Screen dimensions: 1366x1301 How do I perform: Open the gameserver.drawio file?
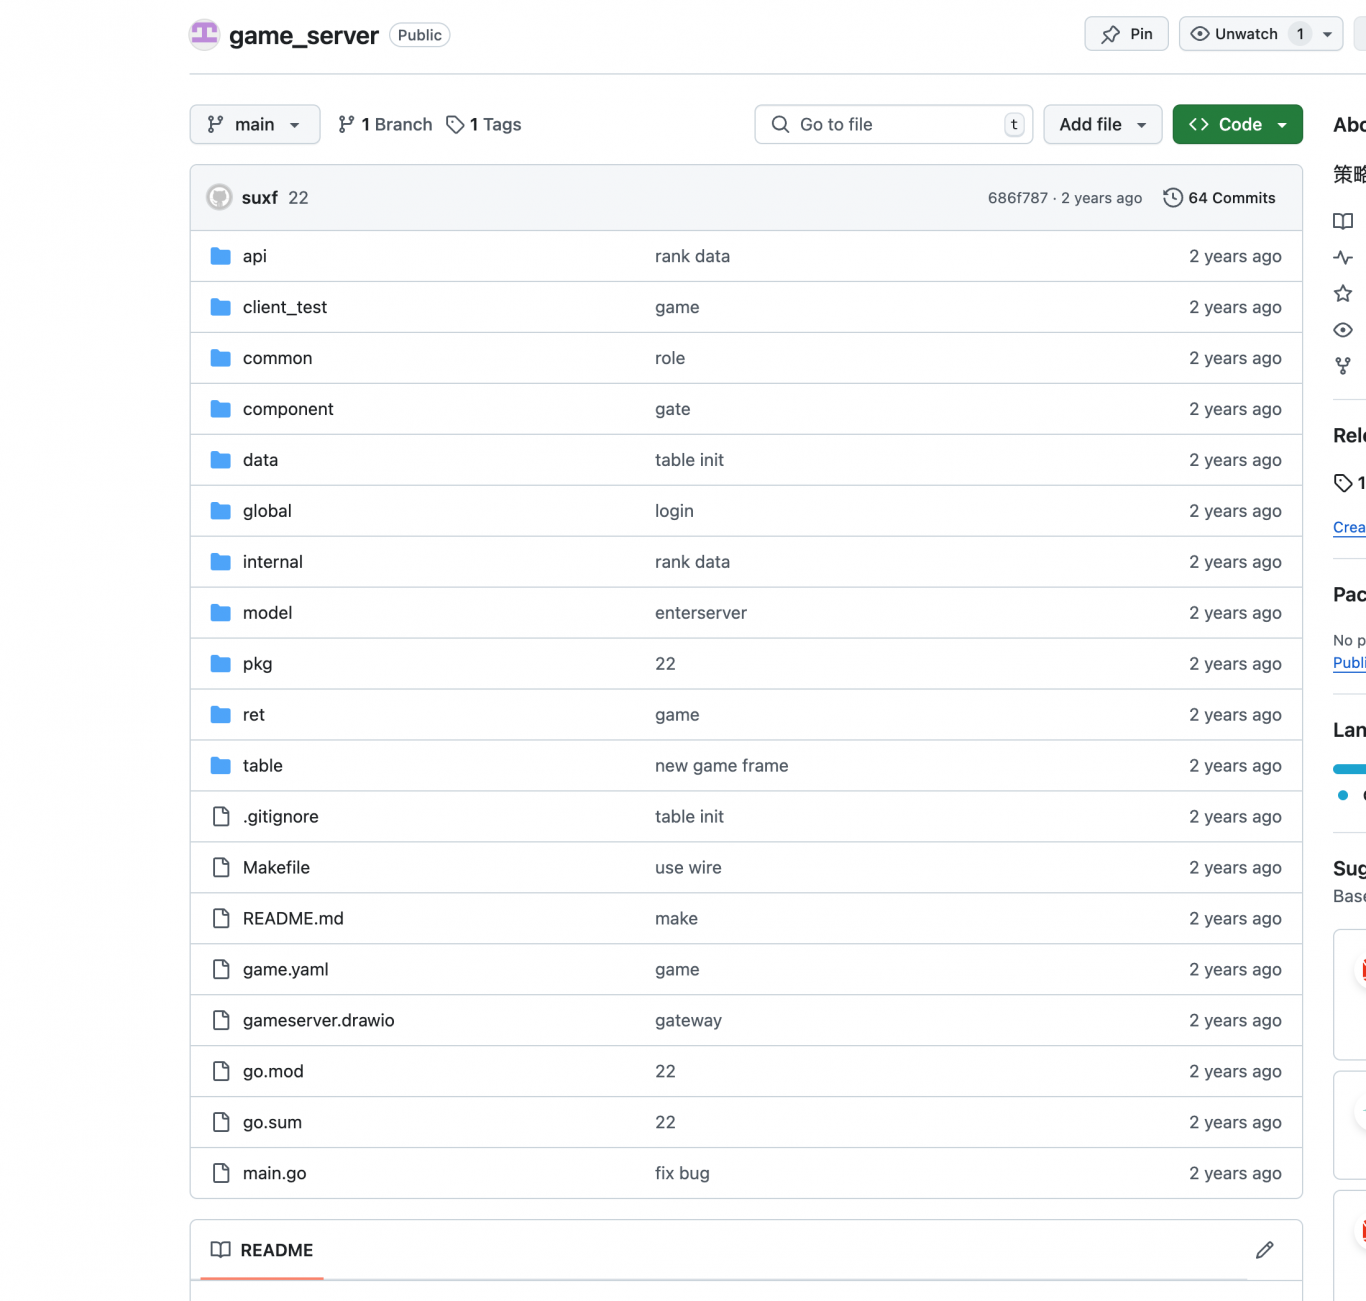[319, 1021]
